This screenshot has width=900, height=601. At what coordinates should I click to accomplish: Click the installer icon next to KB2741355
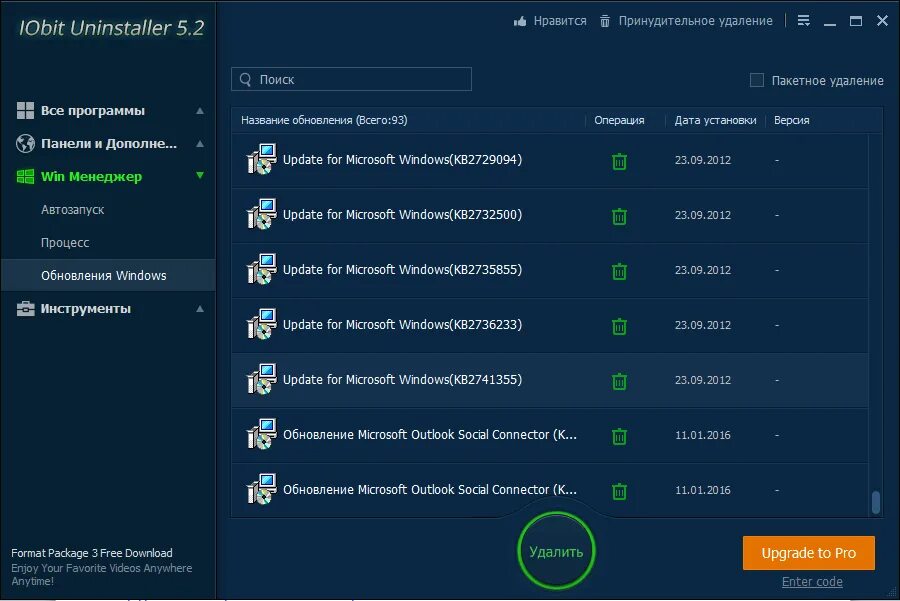point(262,379)
